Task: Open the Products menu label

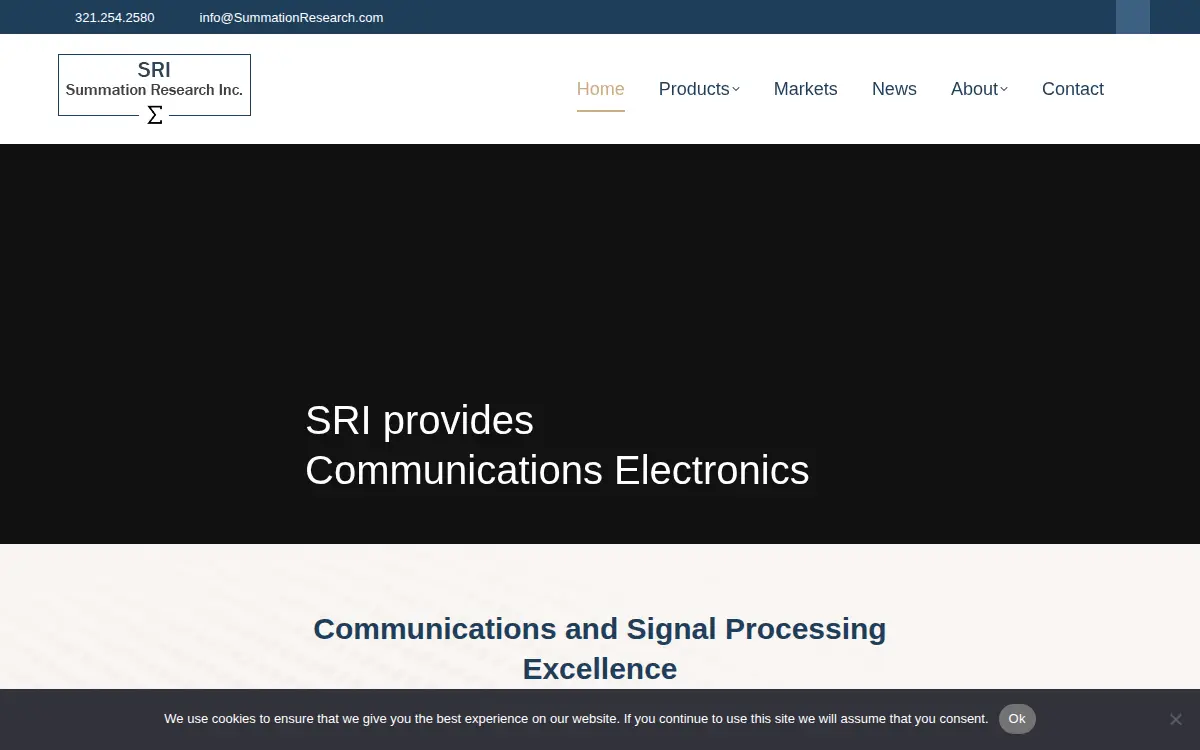Action: pyautogui.click(x=694, y=89)
